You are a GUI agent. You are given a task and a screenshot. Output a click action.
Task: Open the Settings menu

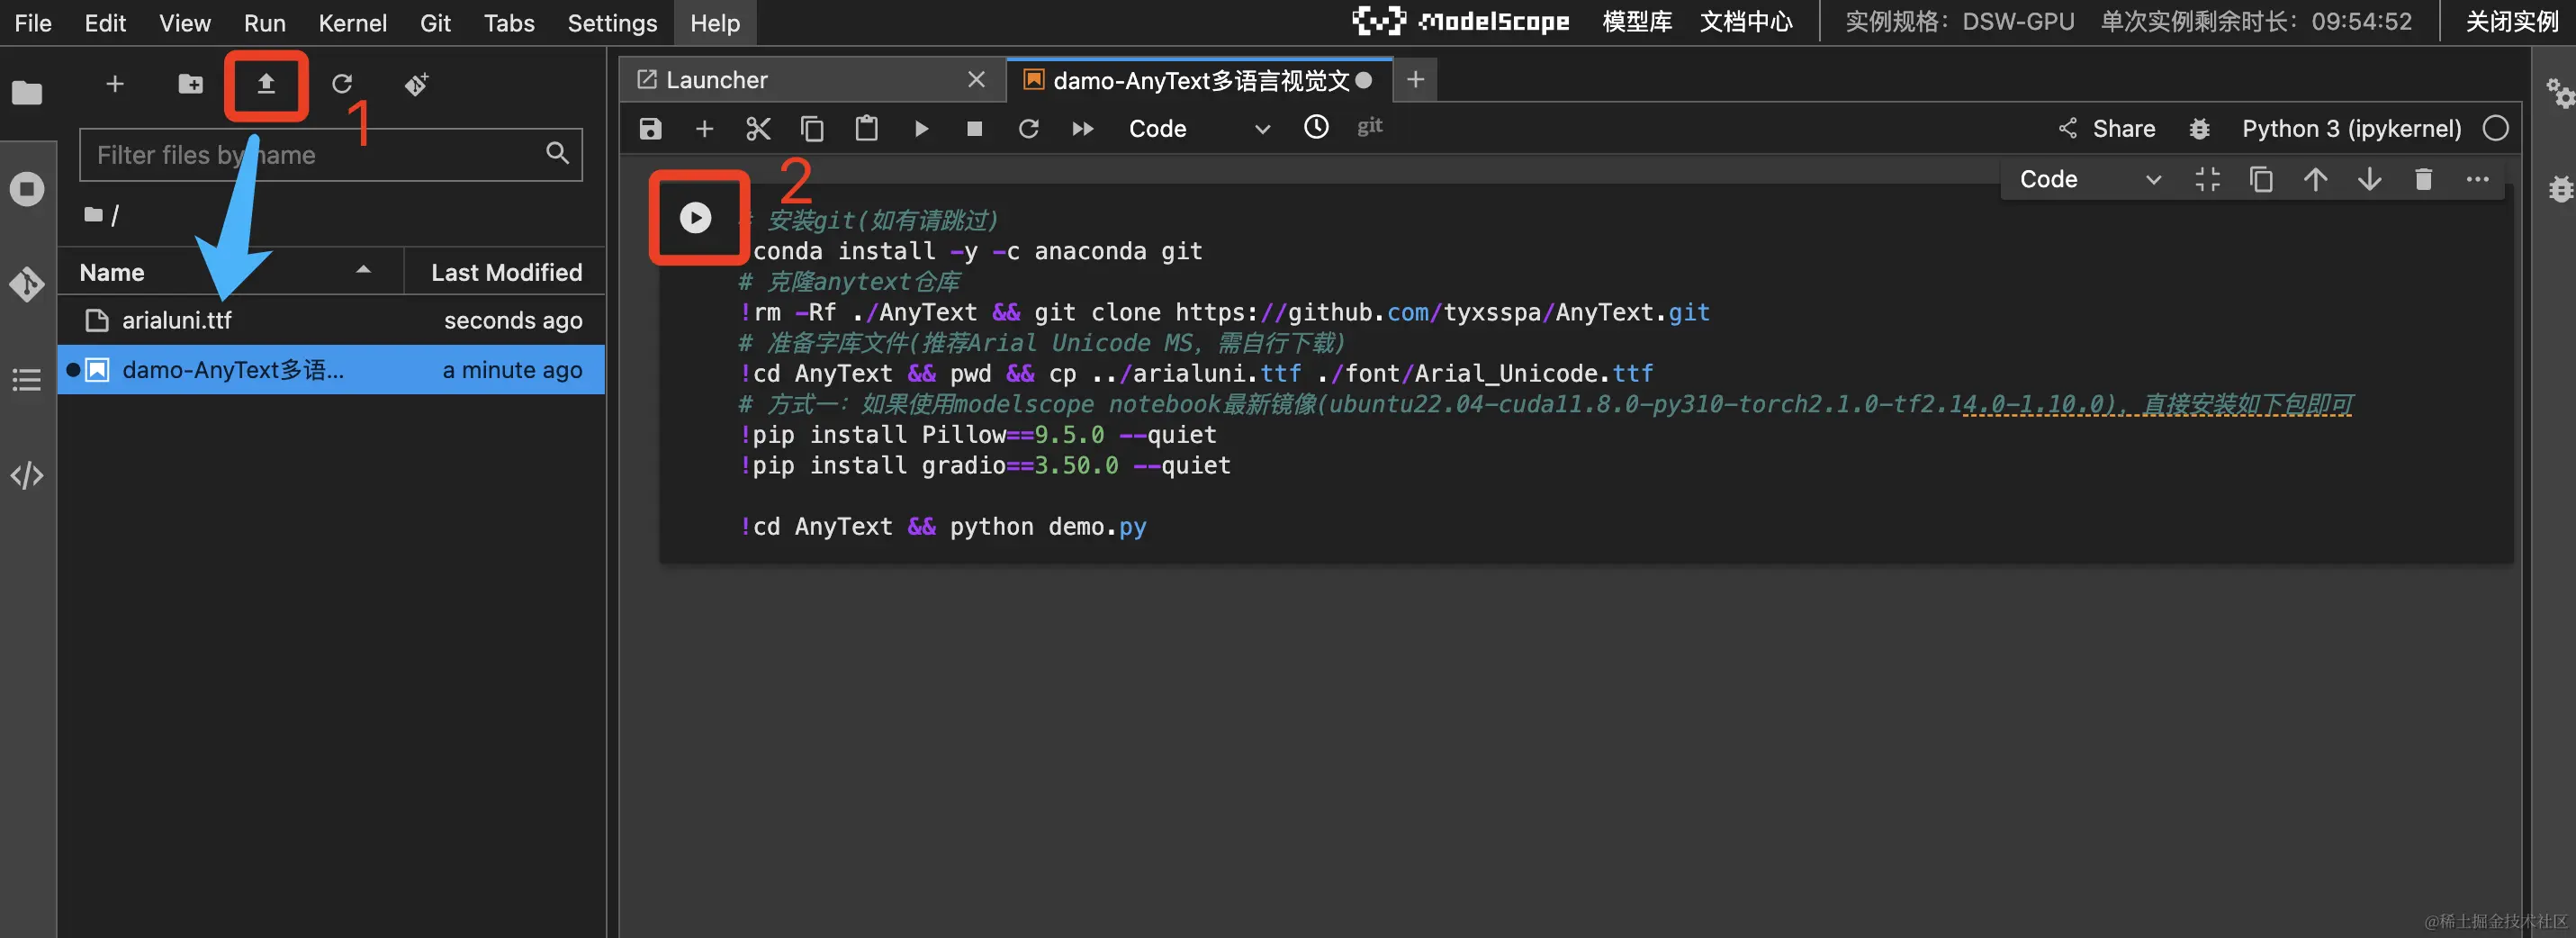pos(612,22)
